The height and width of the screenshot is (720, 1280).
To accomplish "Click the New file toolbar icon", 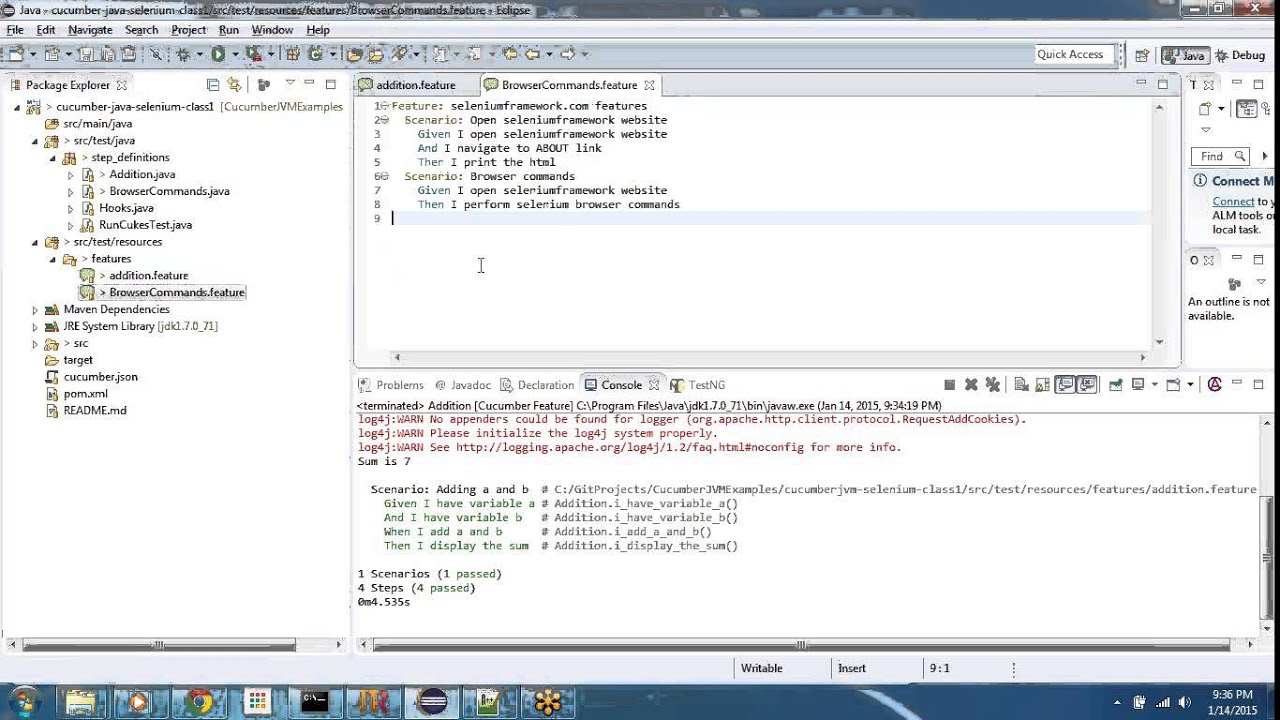I will pyautogui.click(x=15, y=54).
